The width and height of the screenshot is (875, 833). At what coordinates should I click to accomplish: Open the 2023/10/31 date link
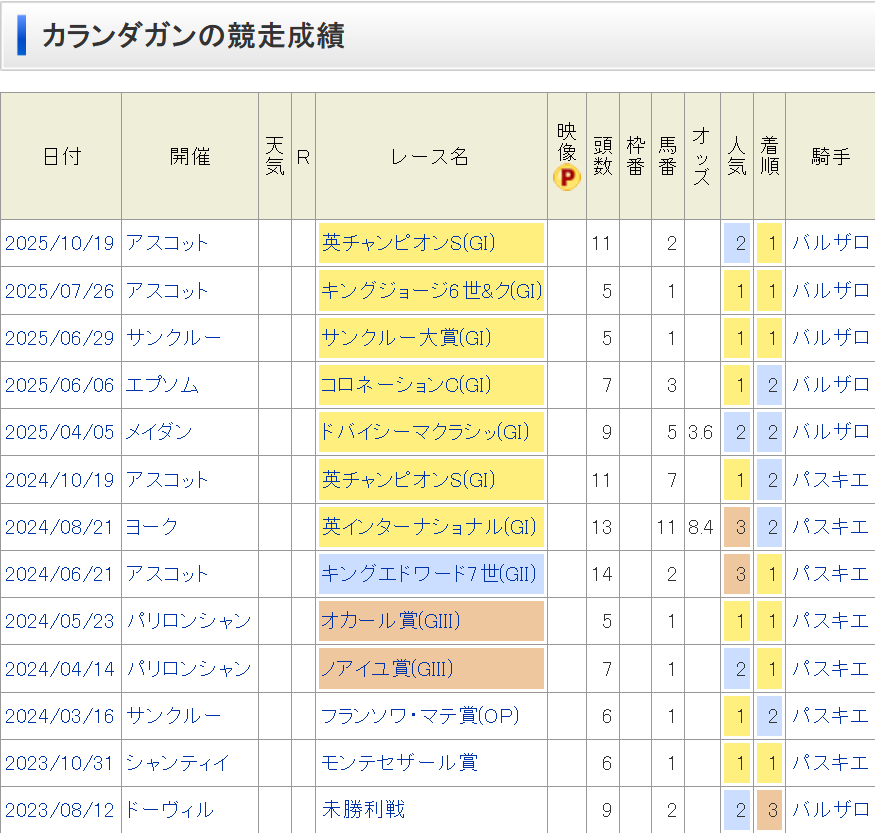point(59,763)
